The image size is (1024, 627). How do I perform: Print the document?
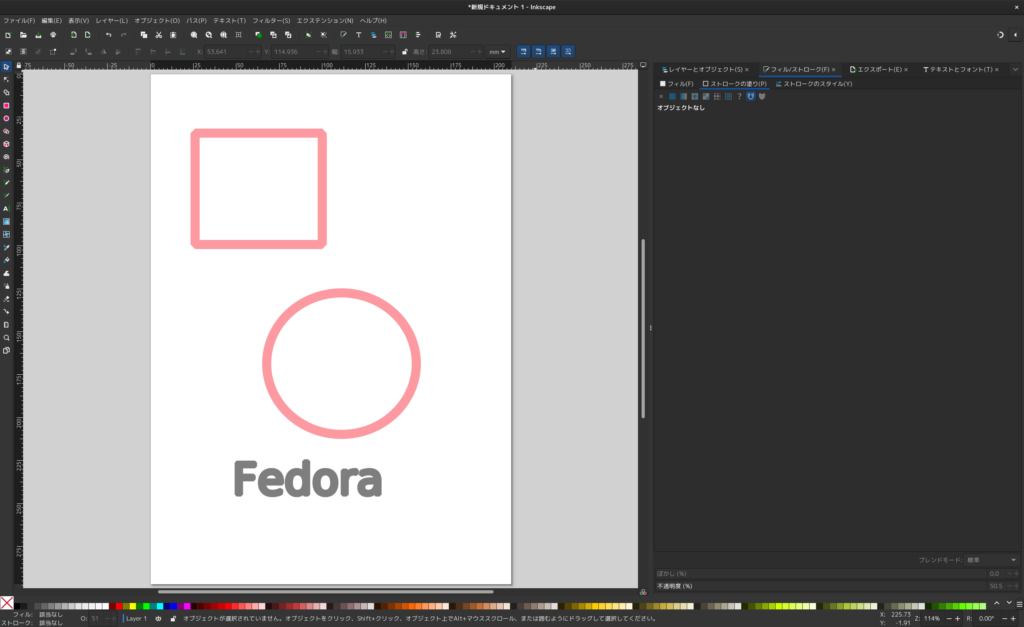click(53, 35)
